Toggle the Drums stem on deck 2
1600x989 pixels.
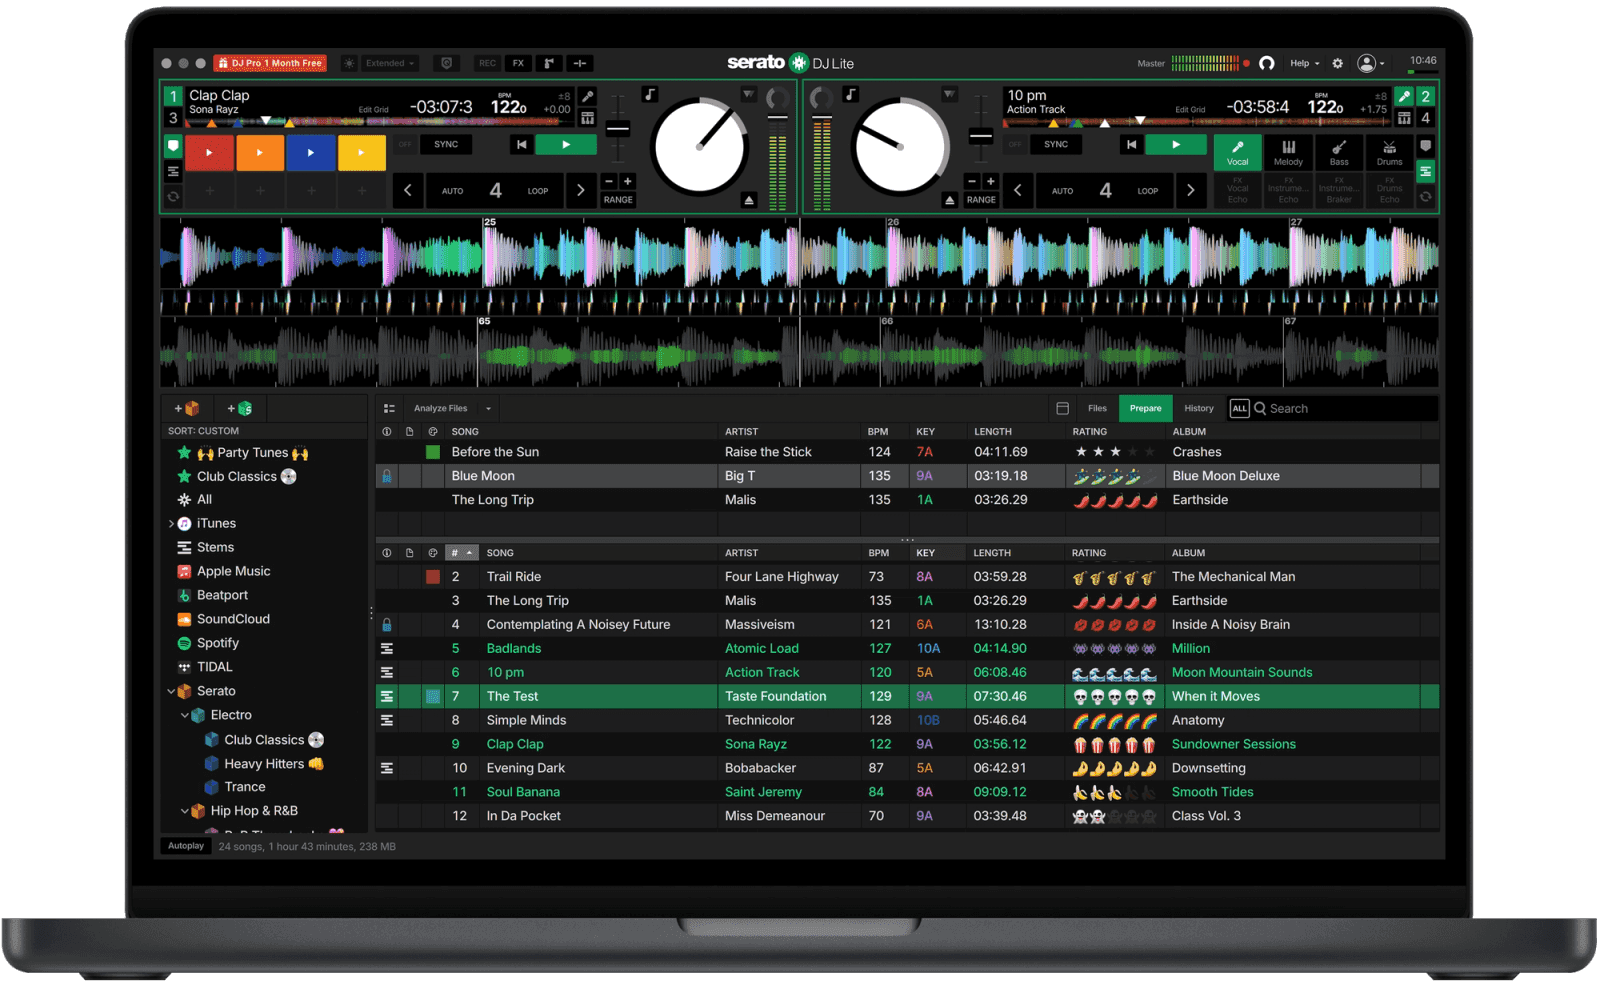(1389, 152)
